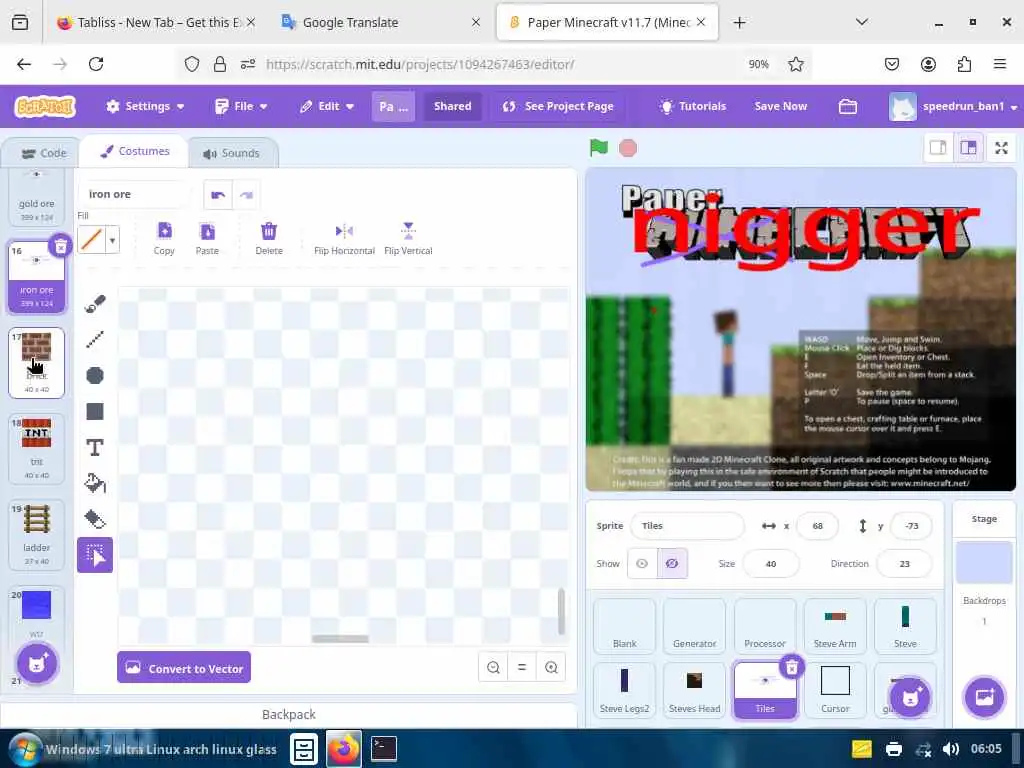Click the Copy costume selection icon
The height and width of the screenshot is (768, 1024).
pos(164,238)
